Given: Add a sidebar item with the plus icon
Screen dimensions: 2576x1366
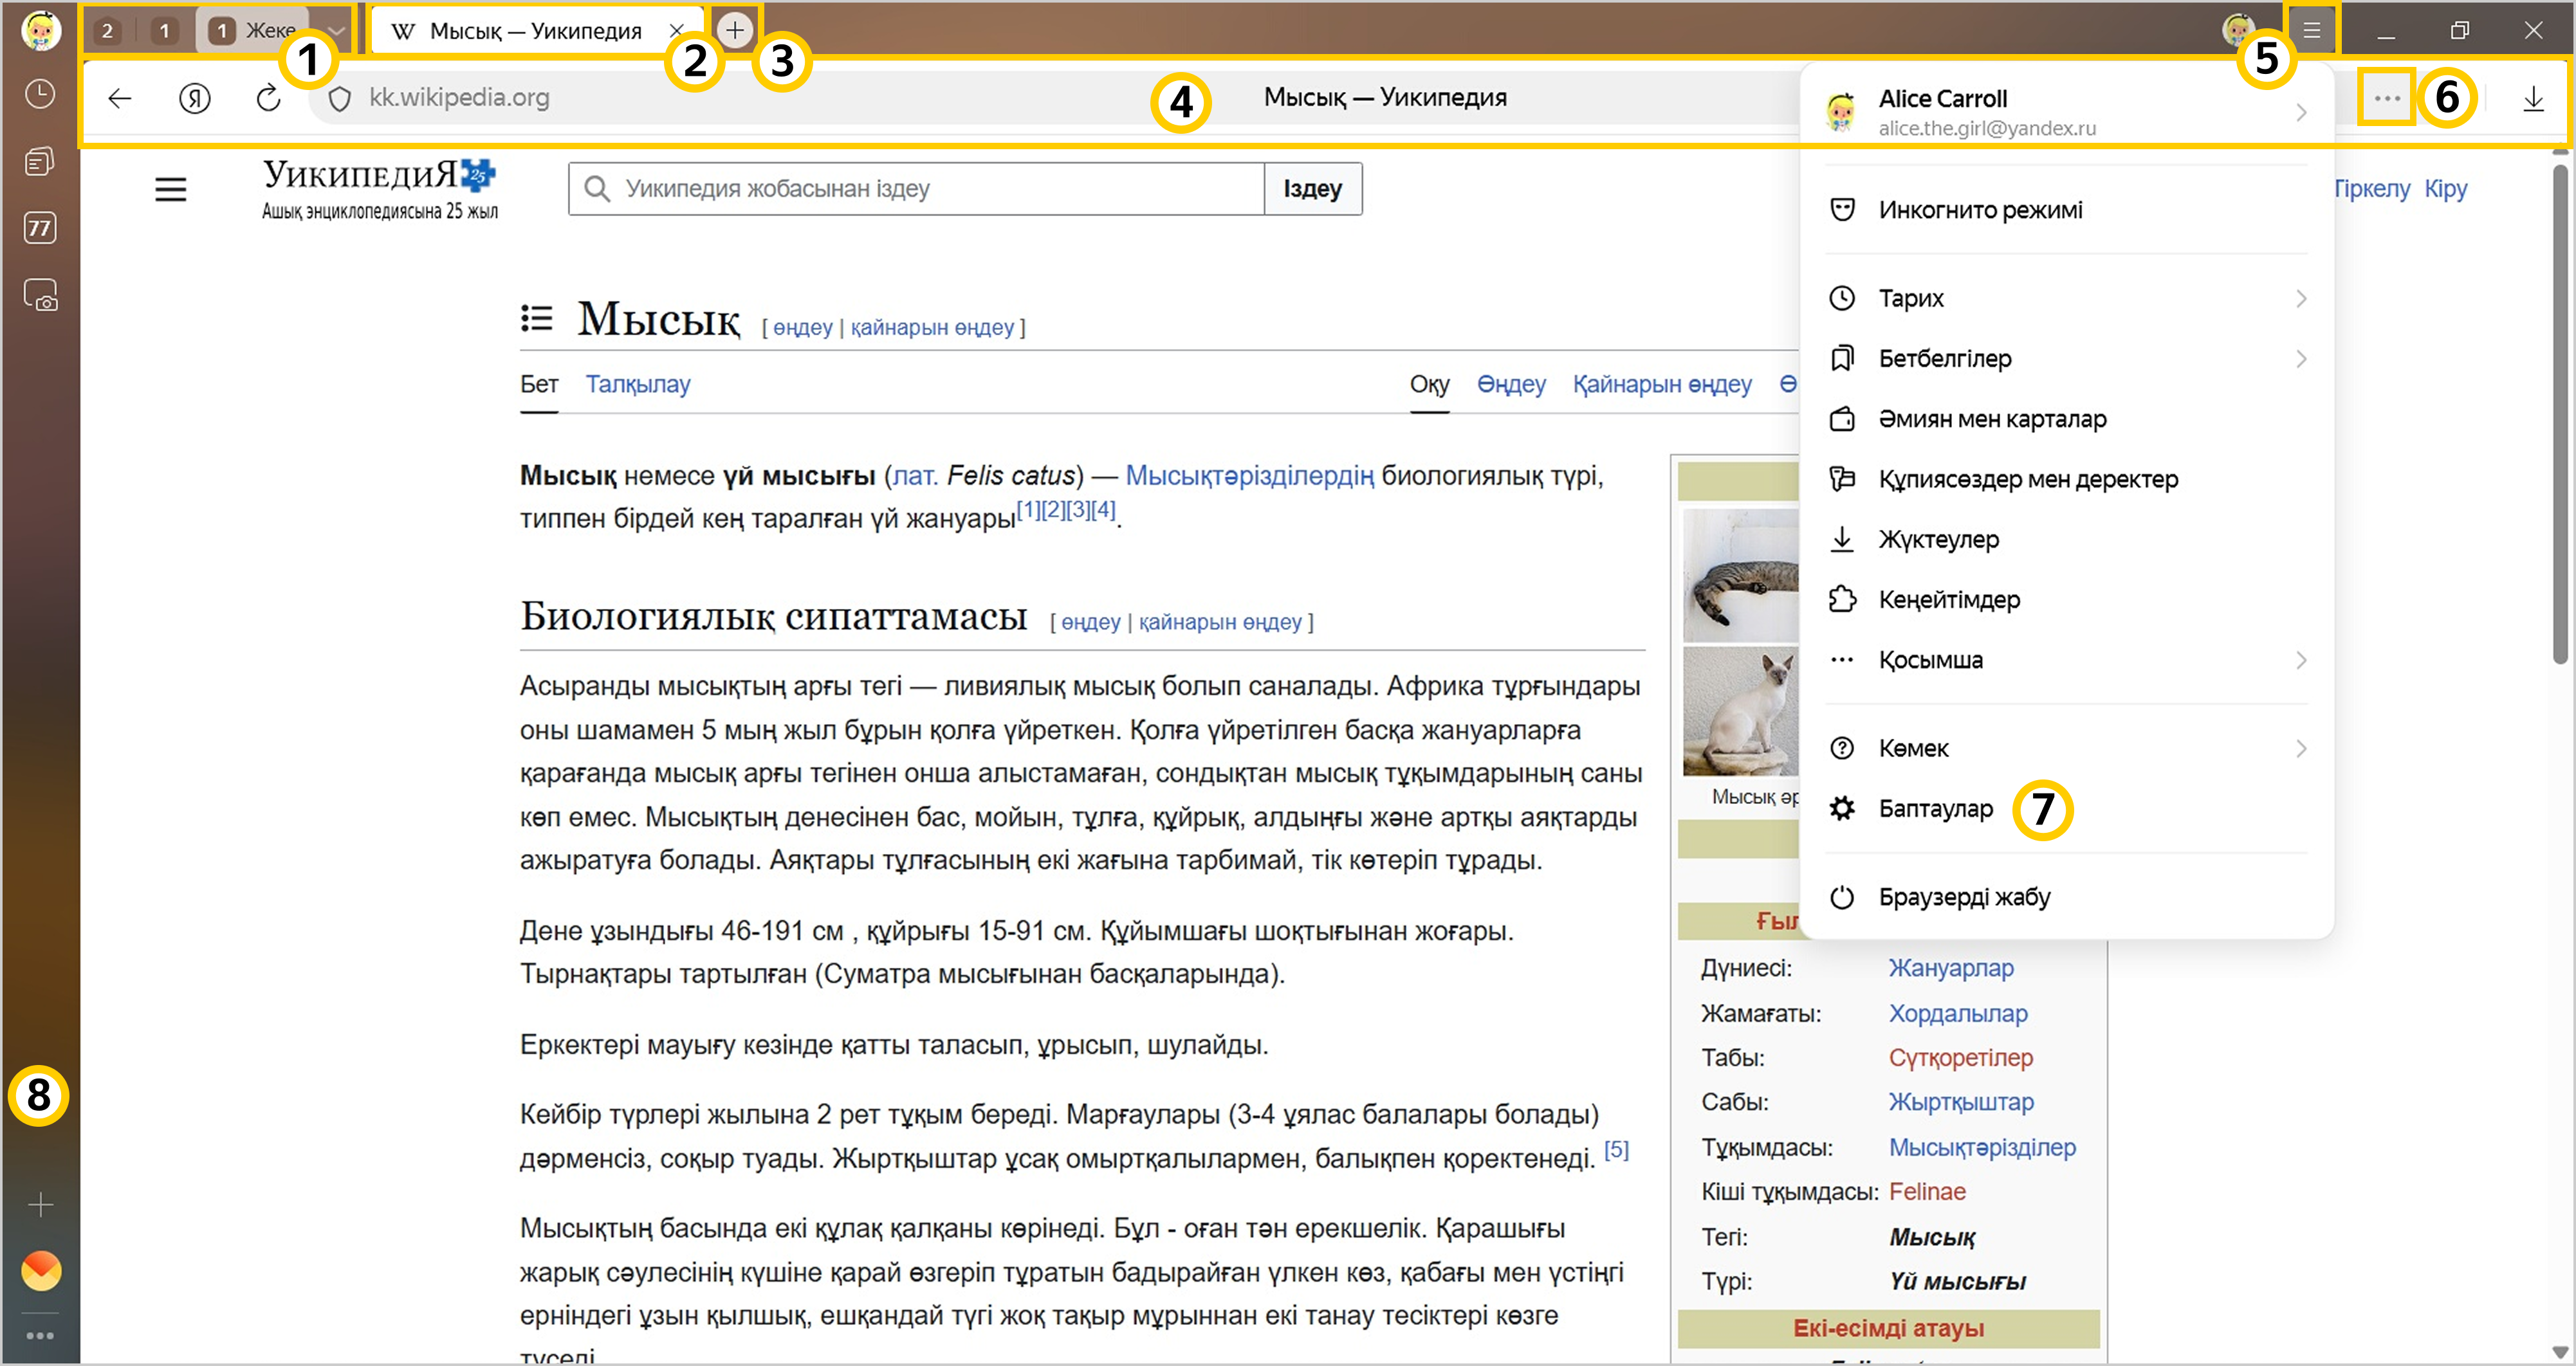Looking at the screenshot, I should (40, 1204).
